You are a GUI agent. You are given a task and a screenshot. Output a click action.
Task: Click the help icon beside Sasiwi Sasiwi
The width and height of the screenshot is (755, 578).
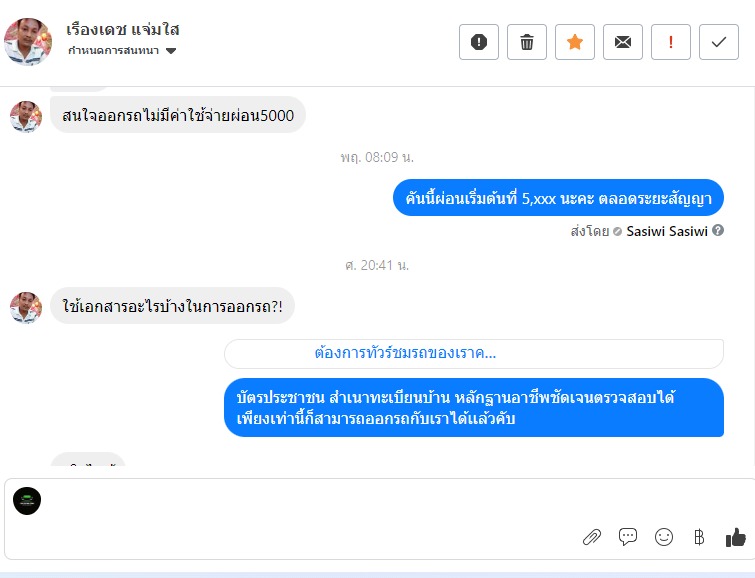pyautogui.click(x=718, y=231)
